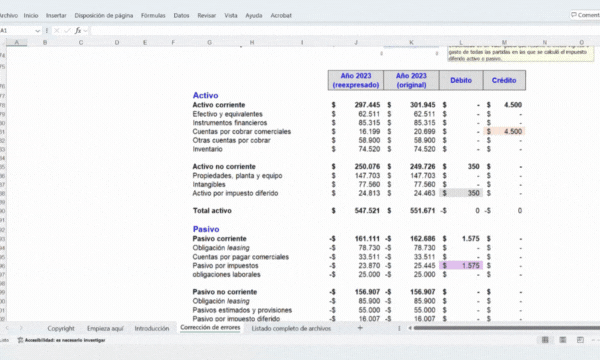The image size is (600, 360).
Task: Select the obligaciones laborales label
Action: click(x=227, y=274)
